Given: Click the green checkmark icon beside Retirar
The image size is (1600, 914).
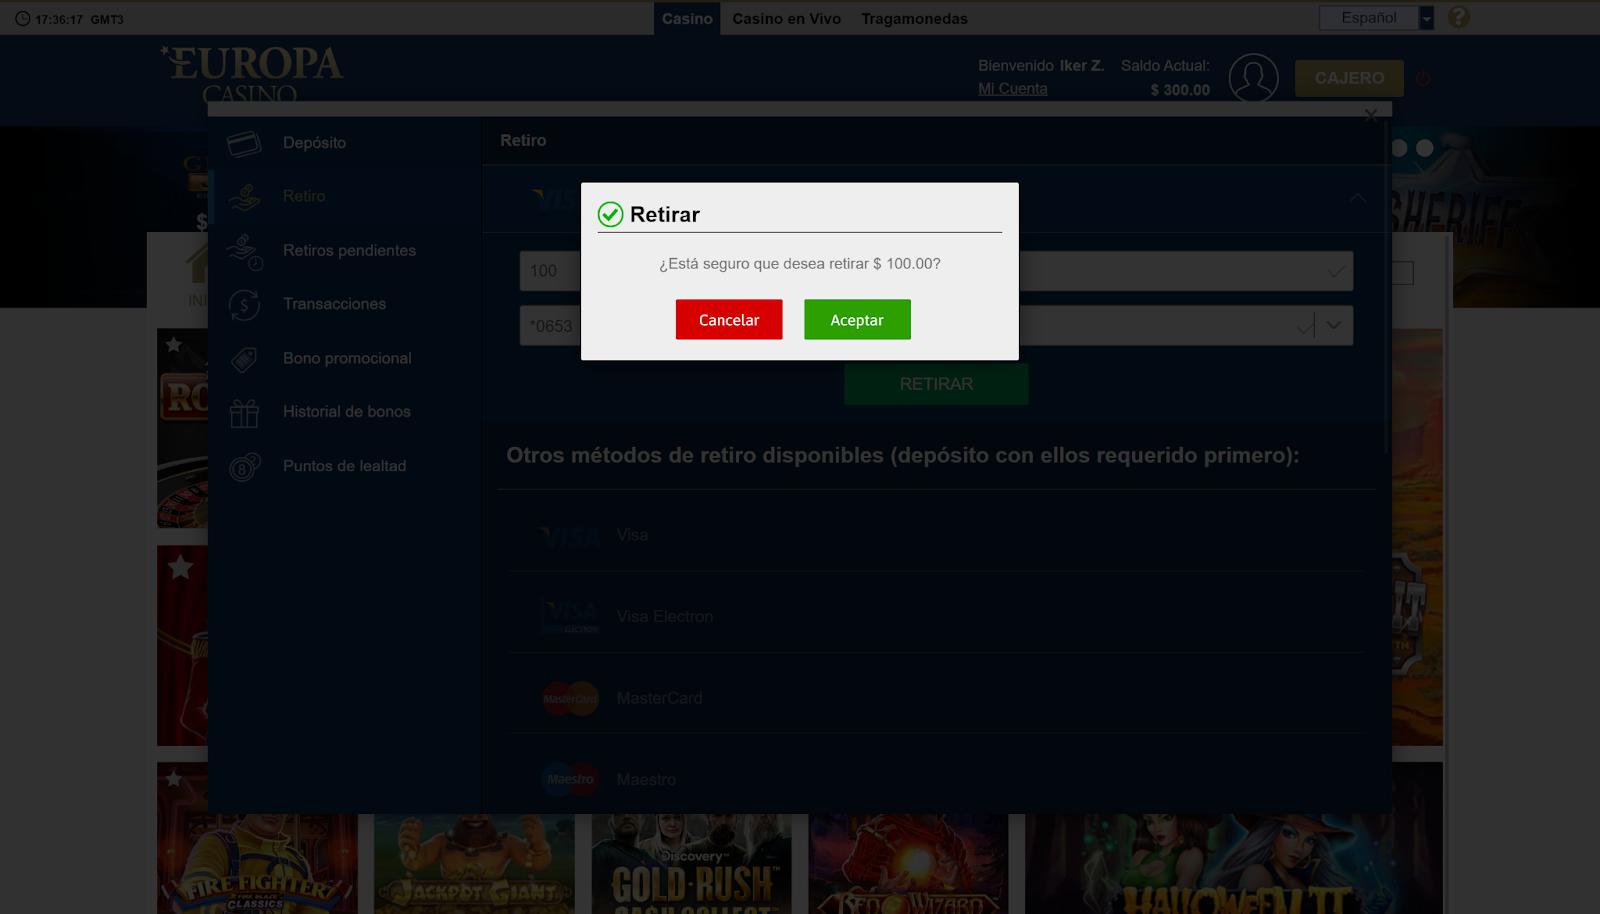Looking at the screenshot, I should [610, 214].
